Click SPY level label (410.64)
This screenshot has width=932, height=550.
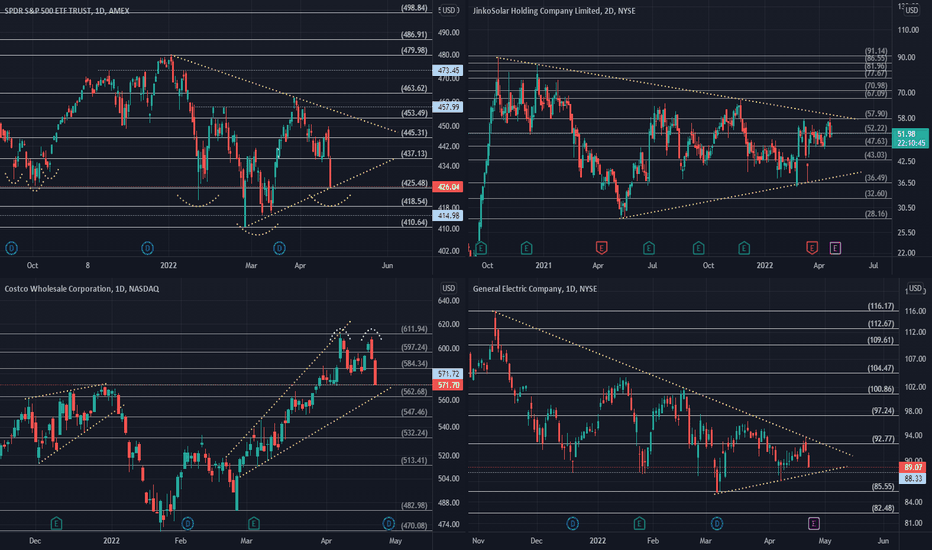[414, 222]
